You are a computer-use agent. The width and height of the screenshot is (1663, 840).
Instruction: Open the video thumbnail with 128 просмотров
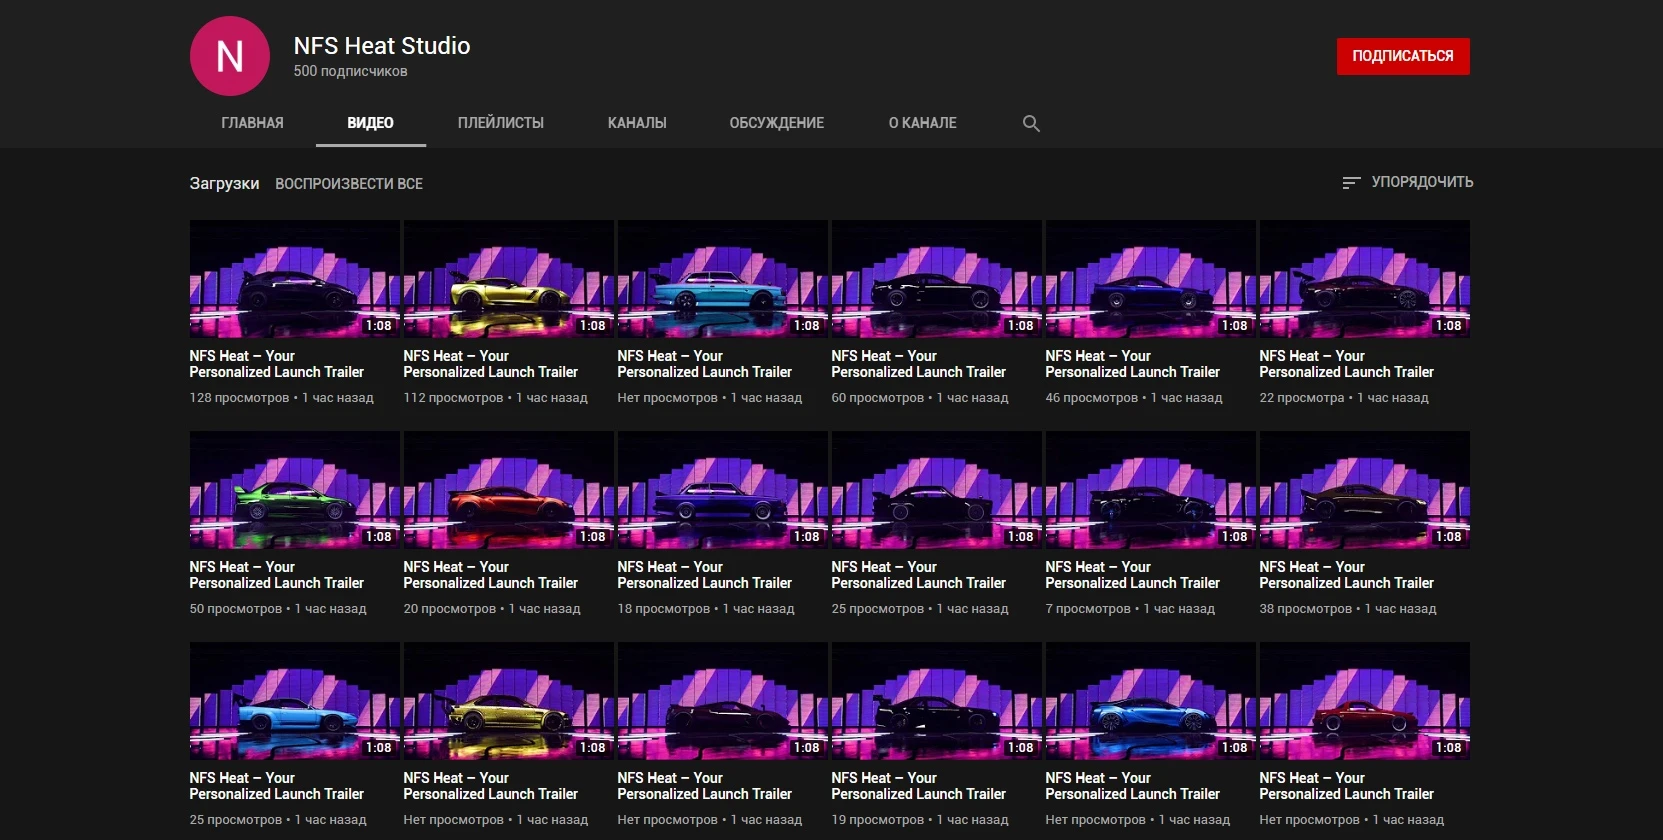click(x=295, y=279)
